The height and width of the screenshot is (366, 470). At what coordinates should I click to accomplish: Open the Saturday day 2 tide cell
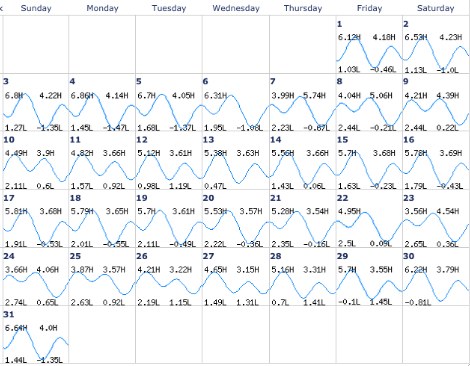click(436, 45)
